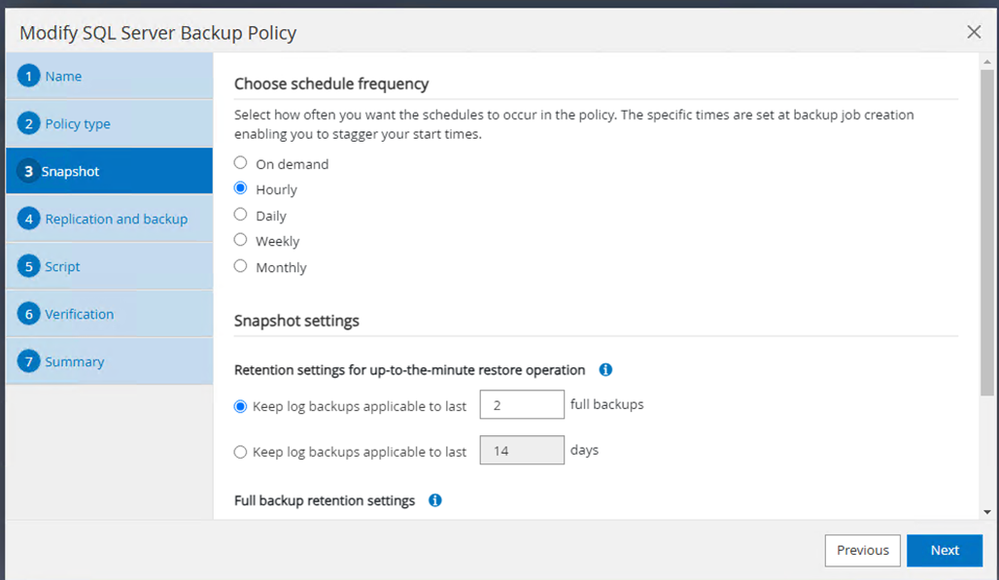Select keep log backups by days option
Image resolution: width=999 pixels, height=580 pixels.
(x=240, y=452)
